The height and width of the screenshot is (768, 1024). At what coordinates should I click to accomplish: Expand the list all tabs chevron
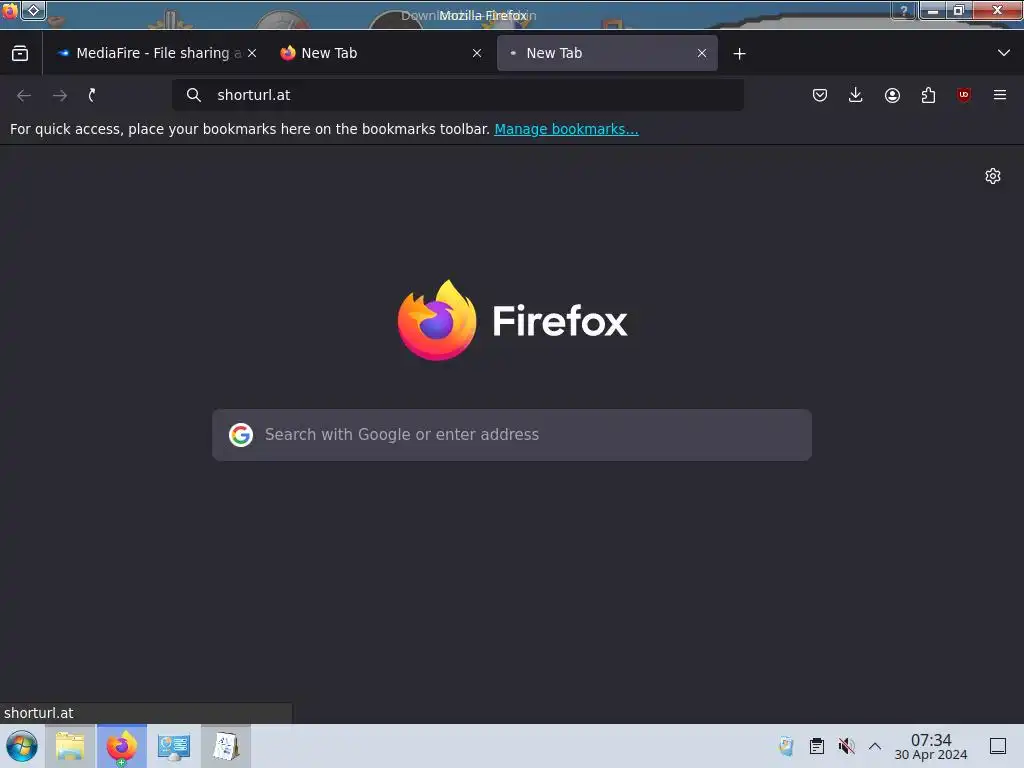tap(1004, 53)
